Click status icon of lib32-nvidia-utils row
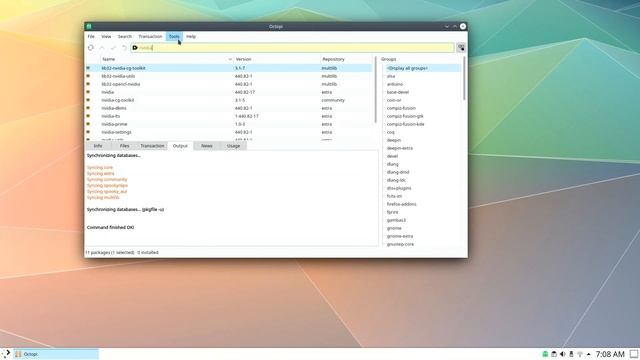 point(88,76)
